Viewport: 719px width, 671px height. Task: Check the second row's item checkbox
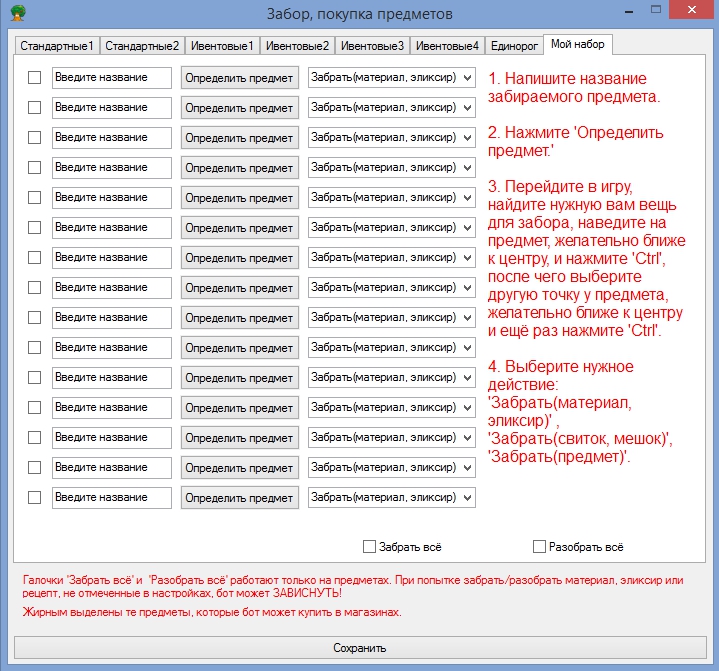pyautogui.click(x=34, y=107)
